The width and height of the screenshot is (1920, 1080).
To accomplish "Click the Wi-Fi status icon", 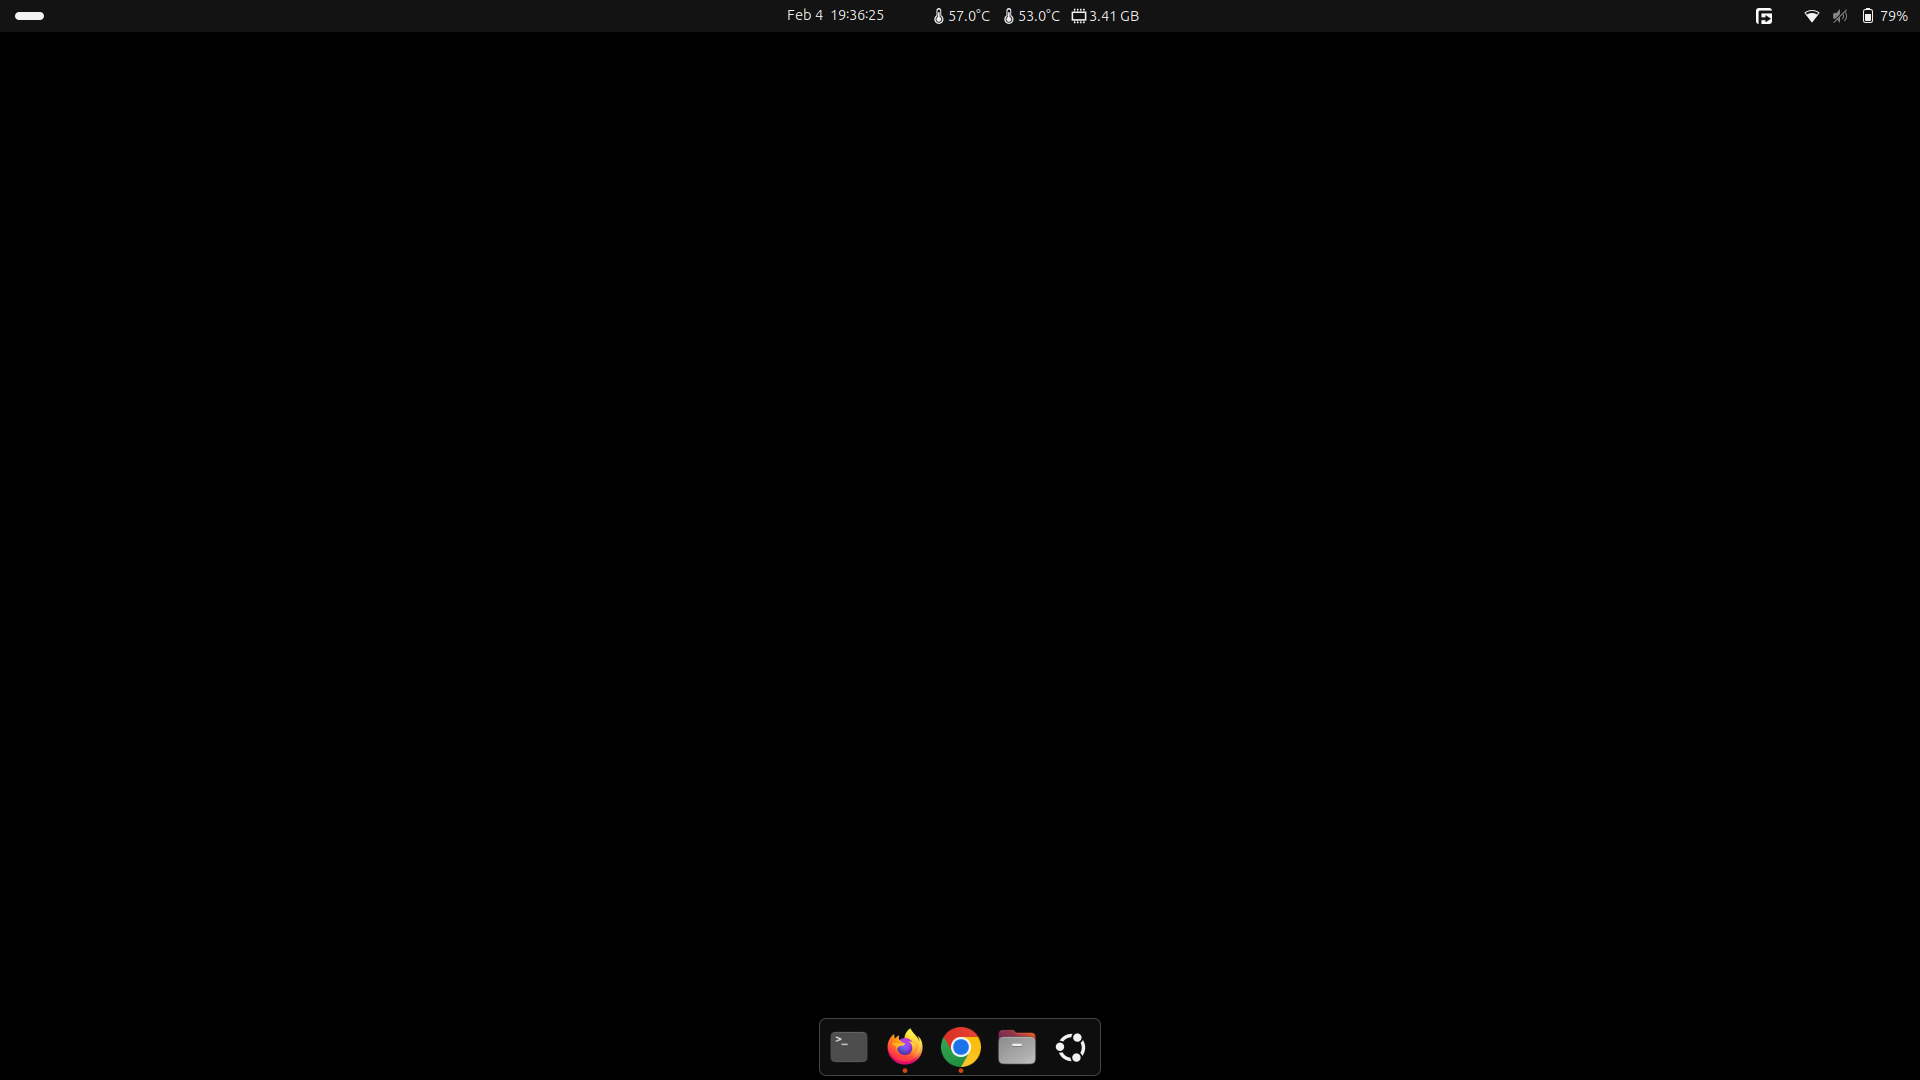I will click(x=1811, y=16).
